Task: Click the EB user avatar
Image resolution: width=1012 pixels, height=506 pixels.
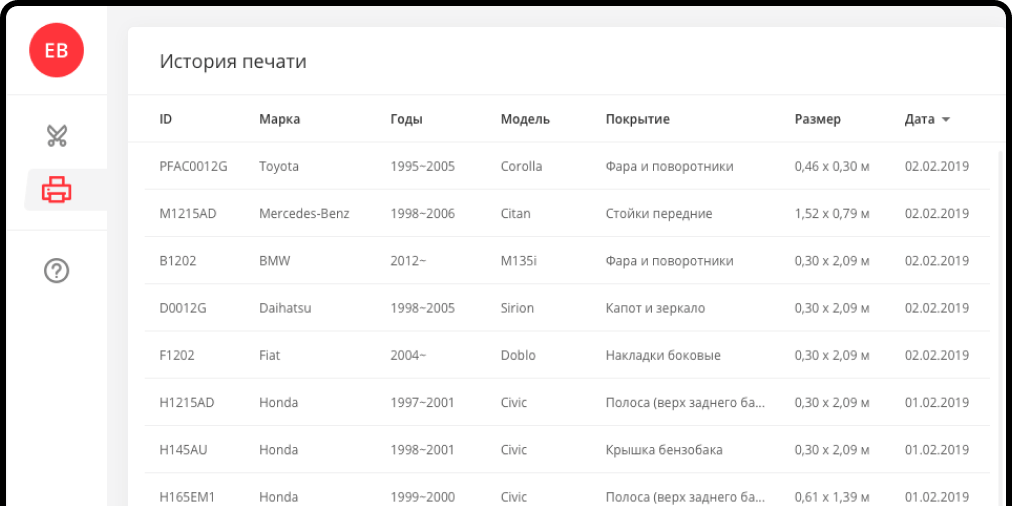Action: tap(57, 51)
